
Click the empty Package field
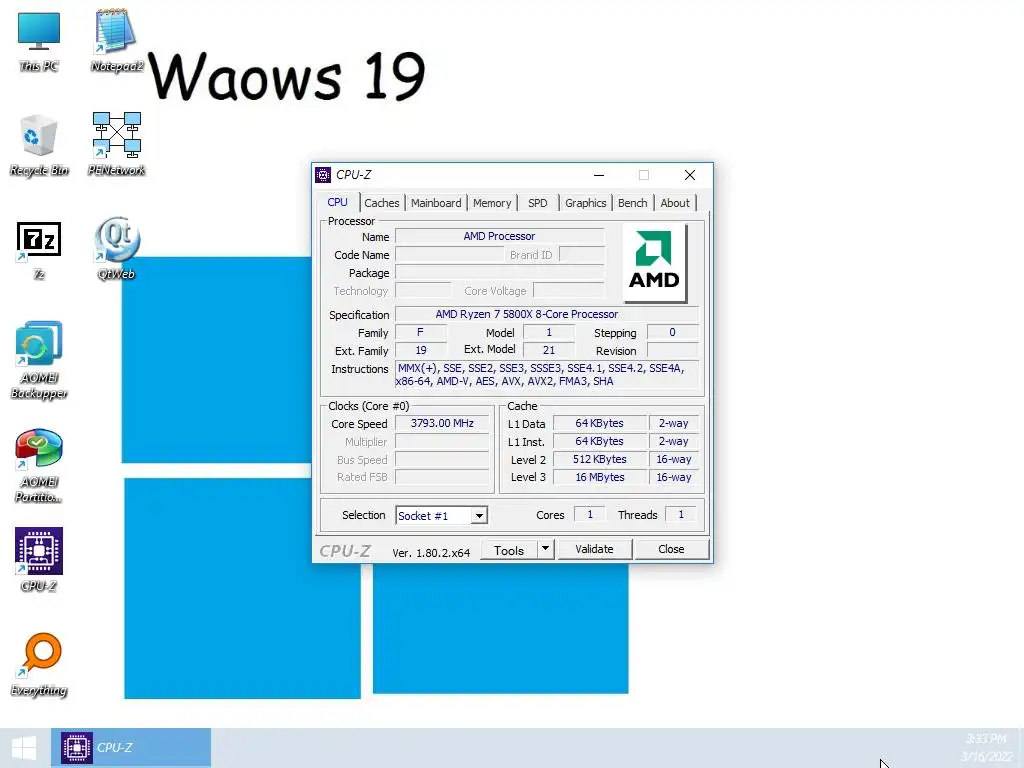pos(500,273)
